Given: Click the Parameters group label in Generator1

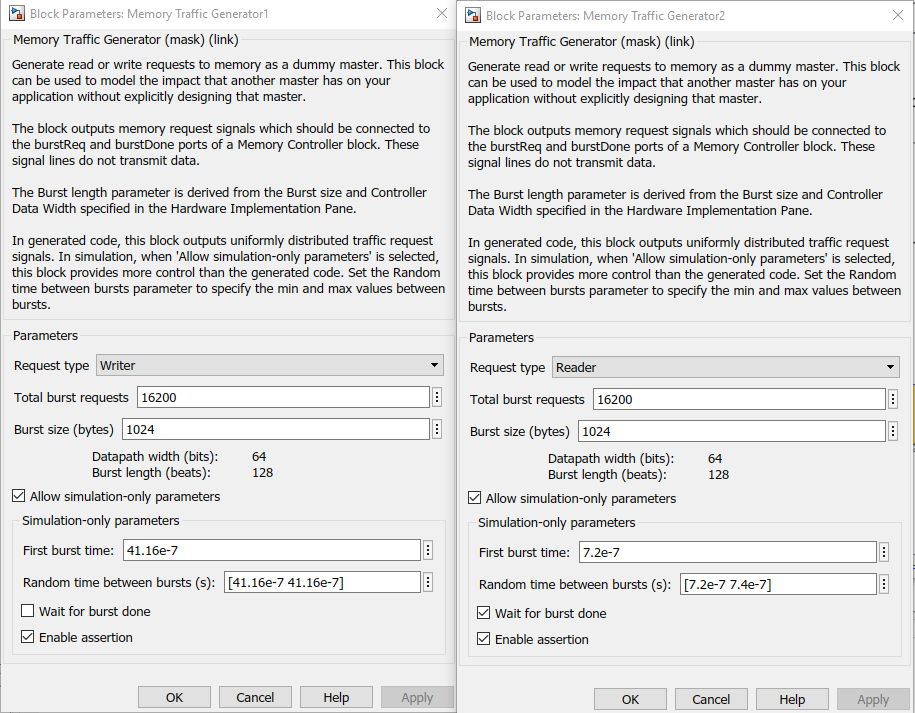Looking at the screenshot, I should [x=45, y=335].
